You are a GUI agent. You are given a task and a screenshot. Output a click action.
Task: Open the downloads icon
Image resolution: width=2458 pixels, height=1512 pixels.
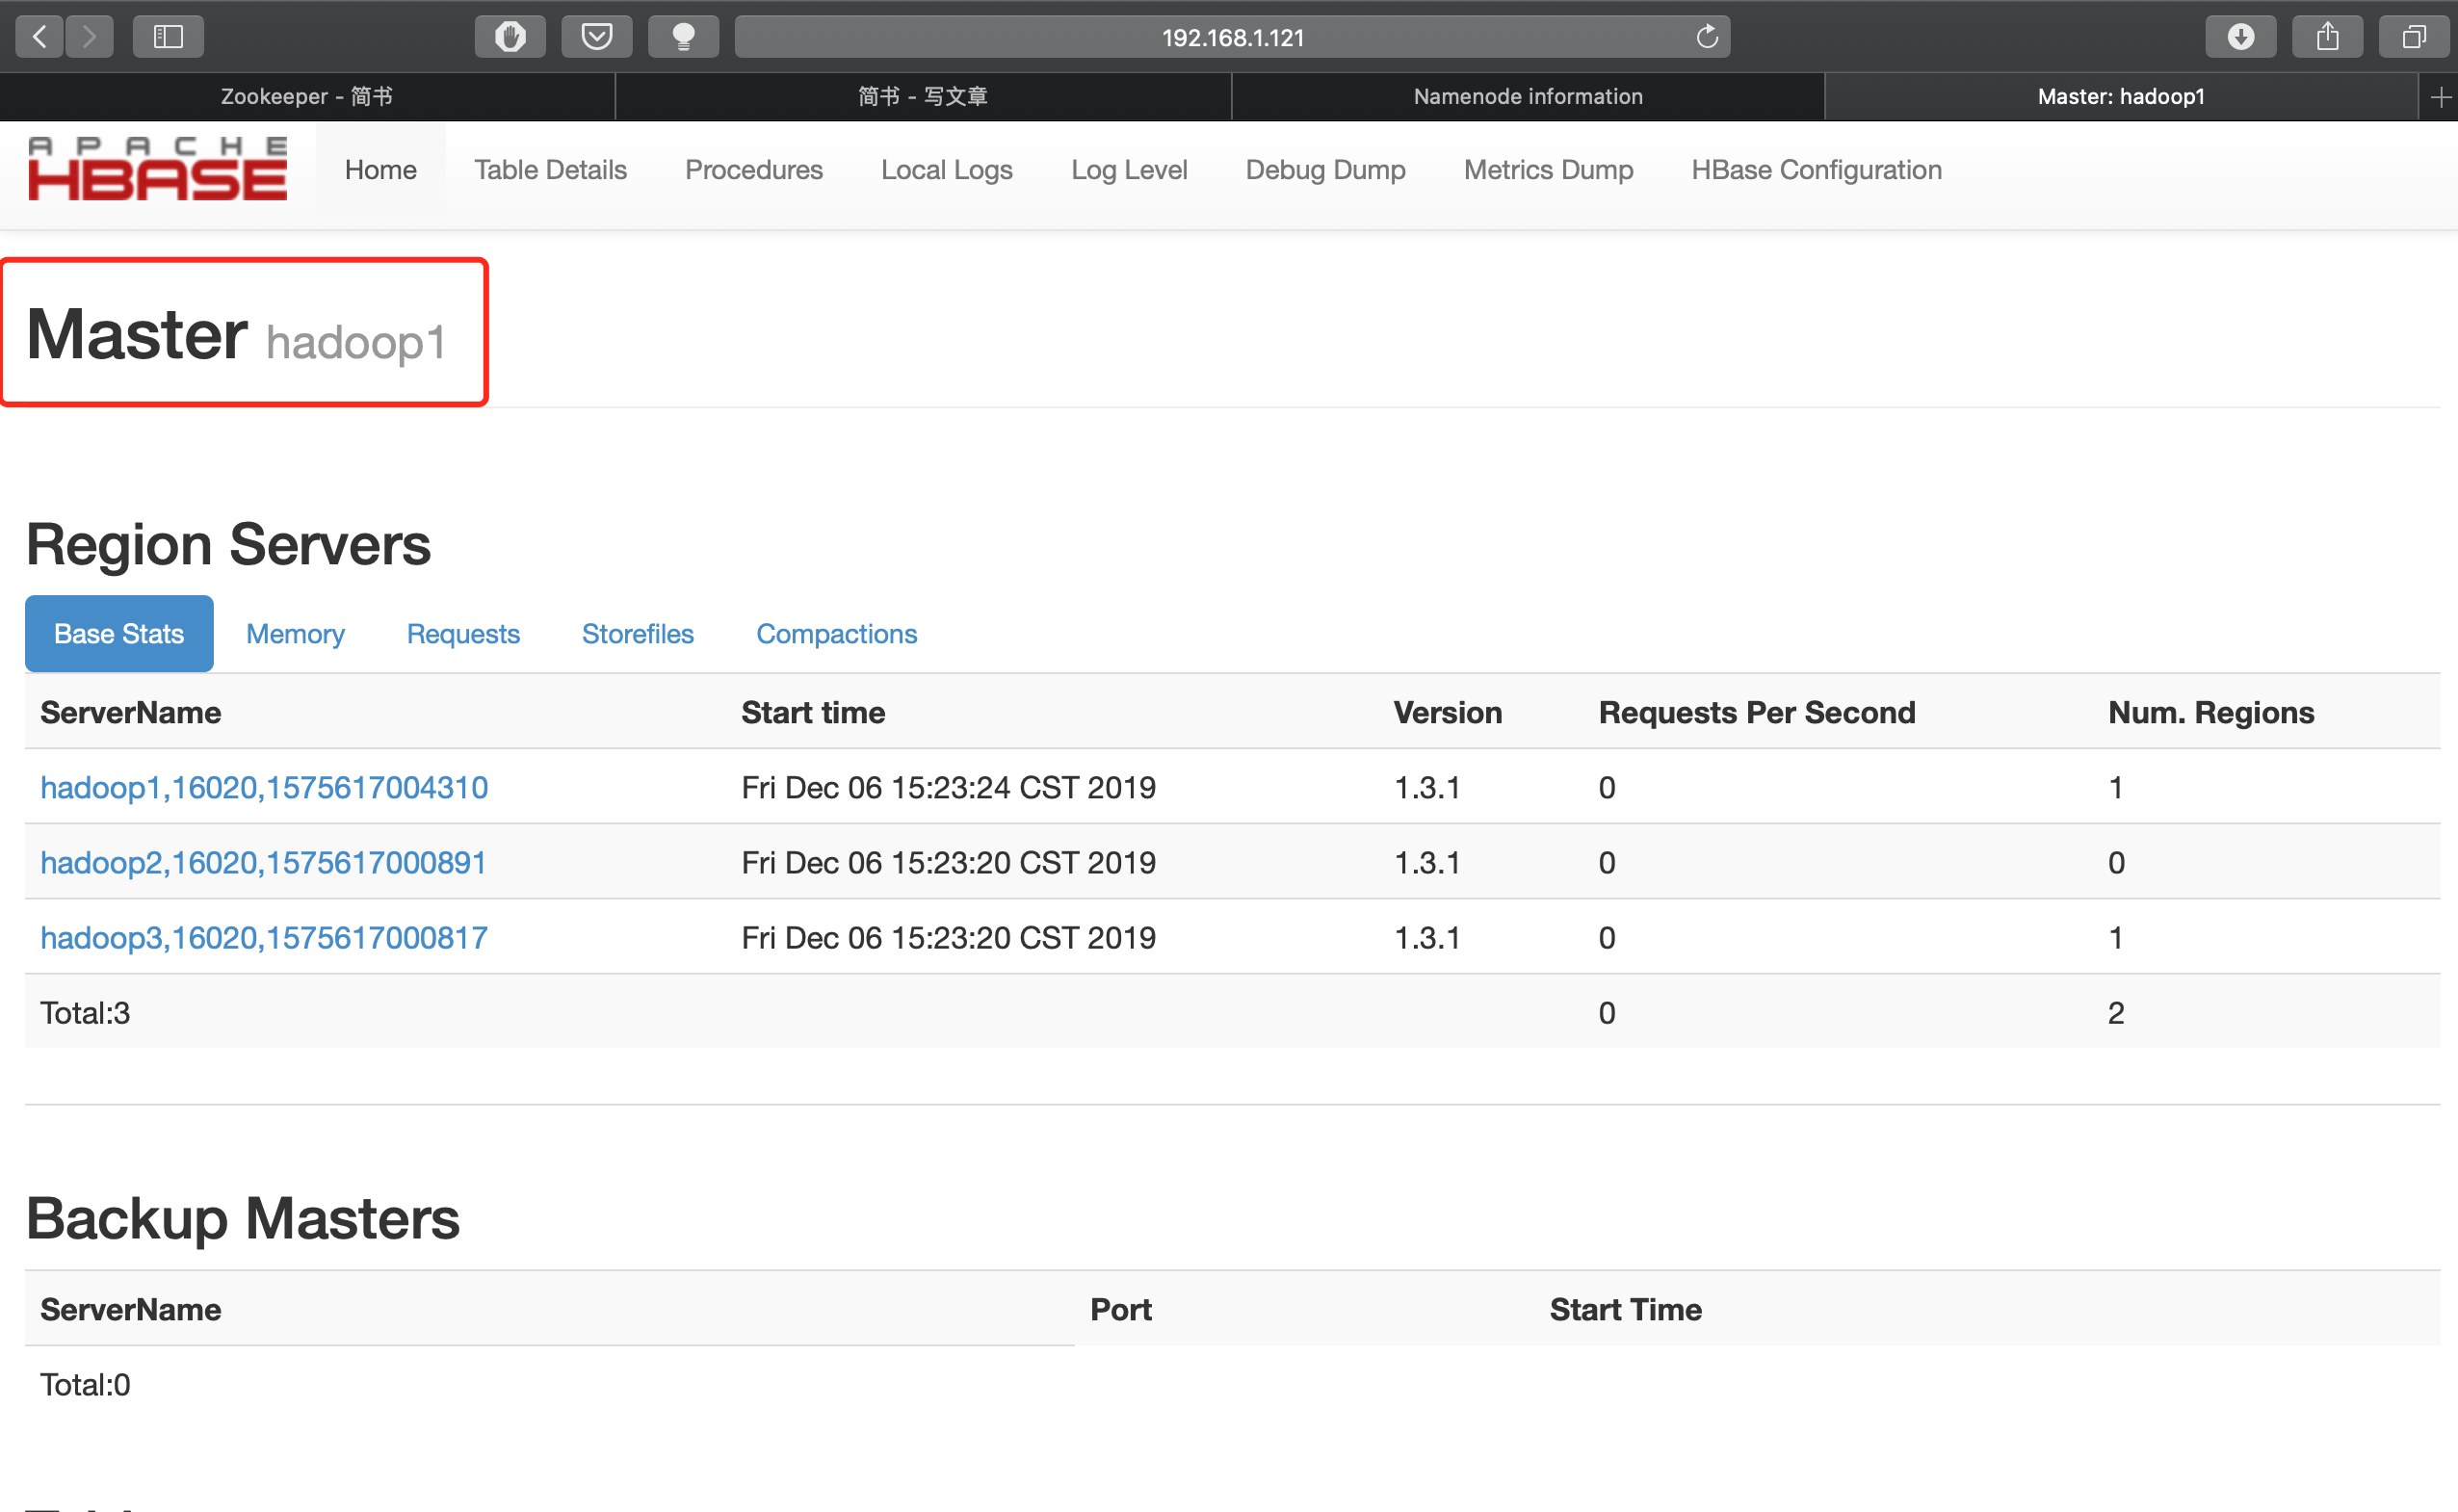click(x=2240, y=37)
